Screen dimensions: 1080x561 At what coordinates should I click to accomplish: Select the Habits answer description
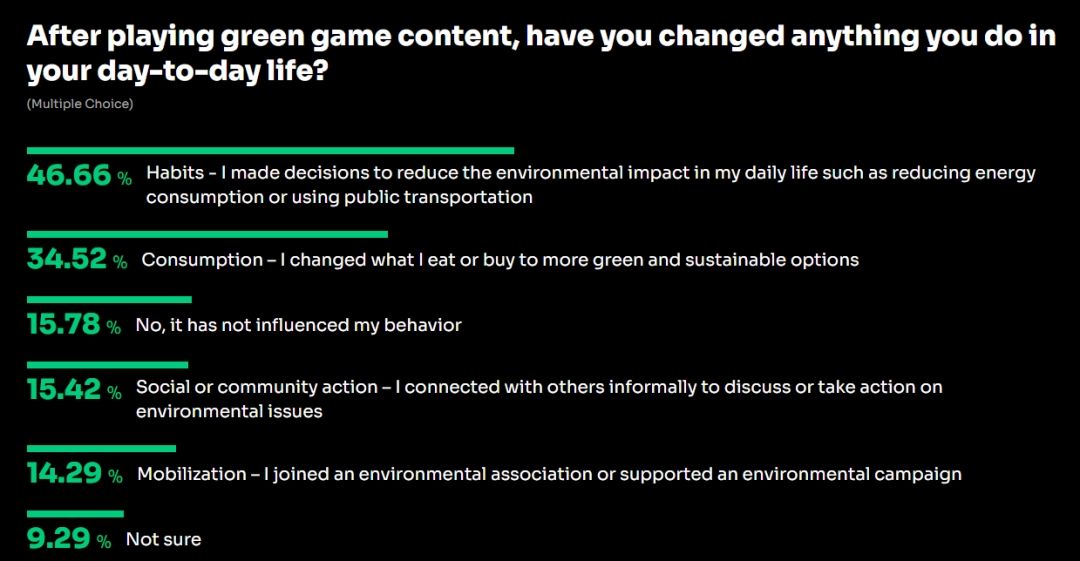click(590, 185)
